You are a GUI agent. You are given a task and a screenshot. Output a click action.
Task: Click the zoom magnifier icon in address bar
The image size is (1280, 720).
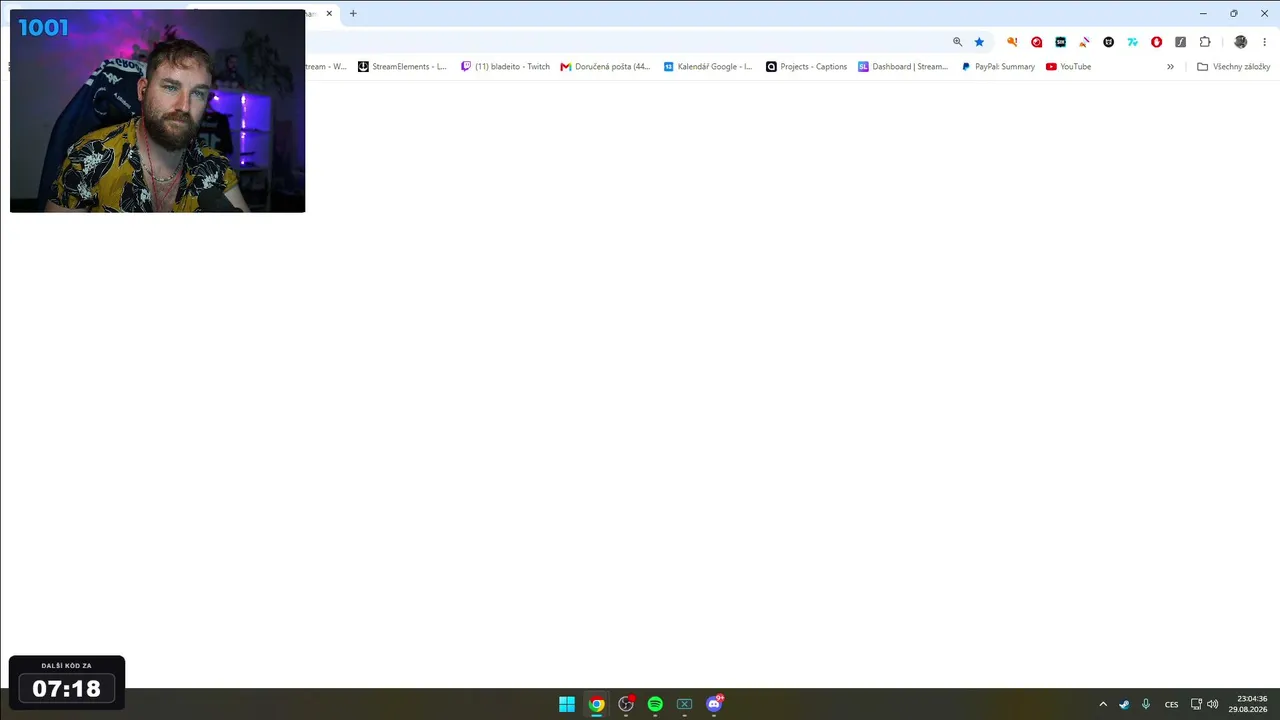coord(957,42)
